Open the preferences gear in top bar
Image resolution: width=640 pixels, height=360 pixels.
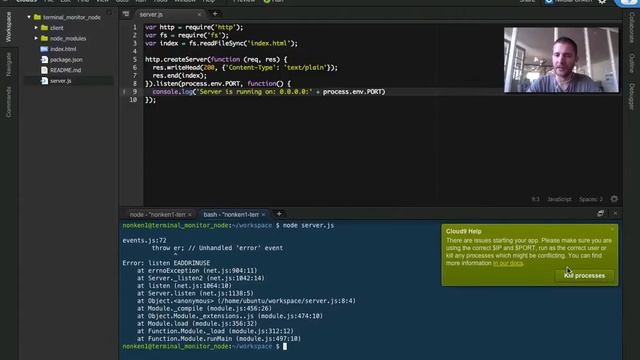click(602, 1)
